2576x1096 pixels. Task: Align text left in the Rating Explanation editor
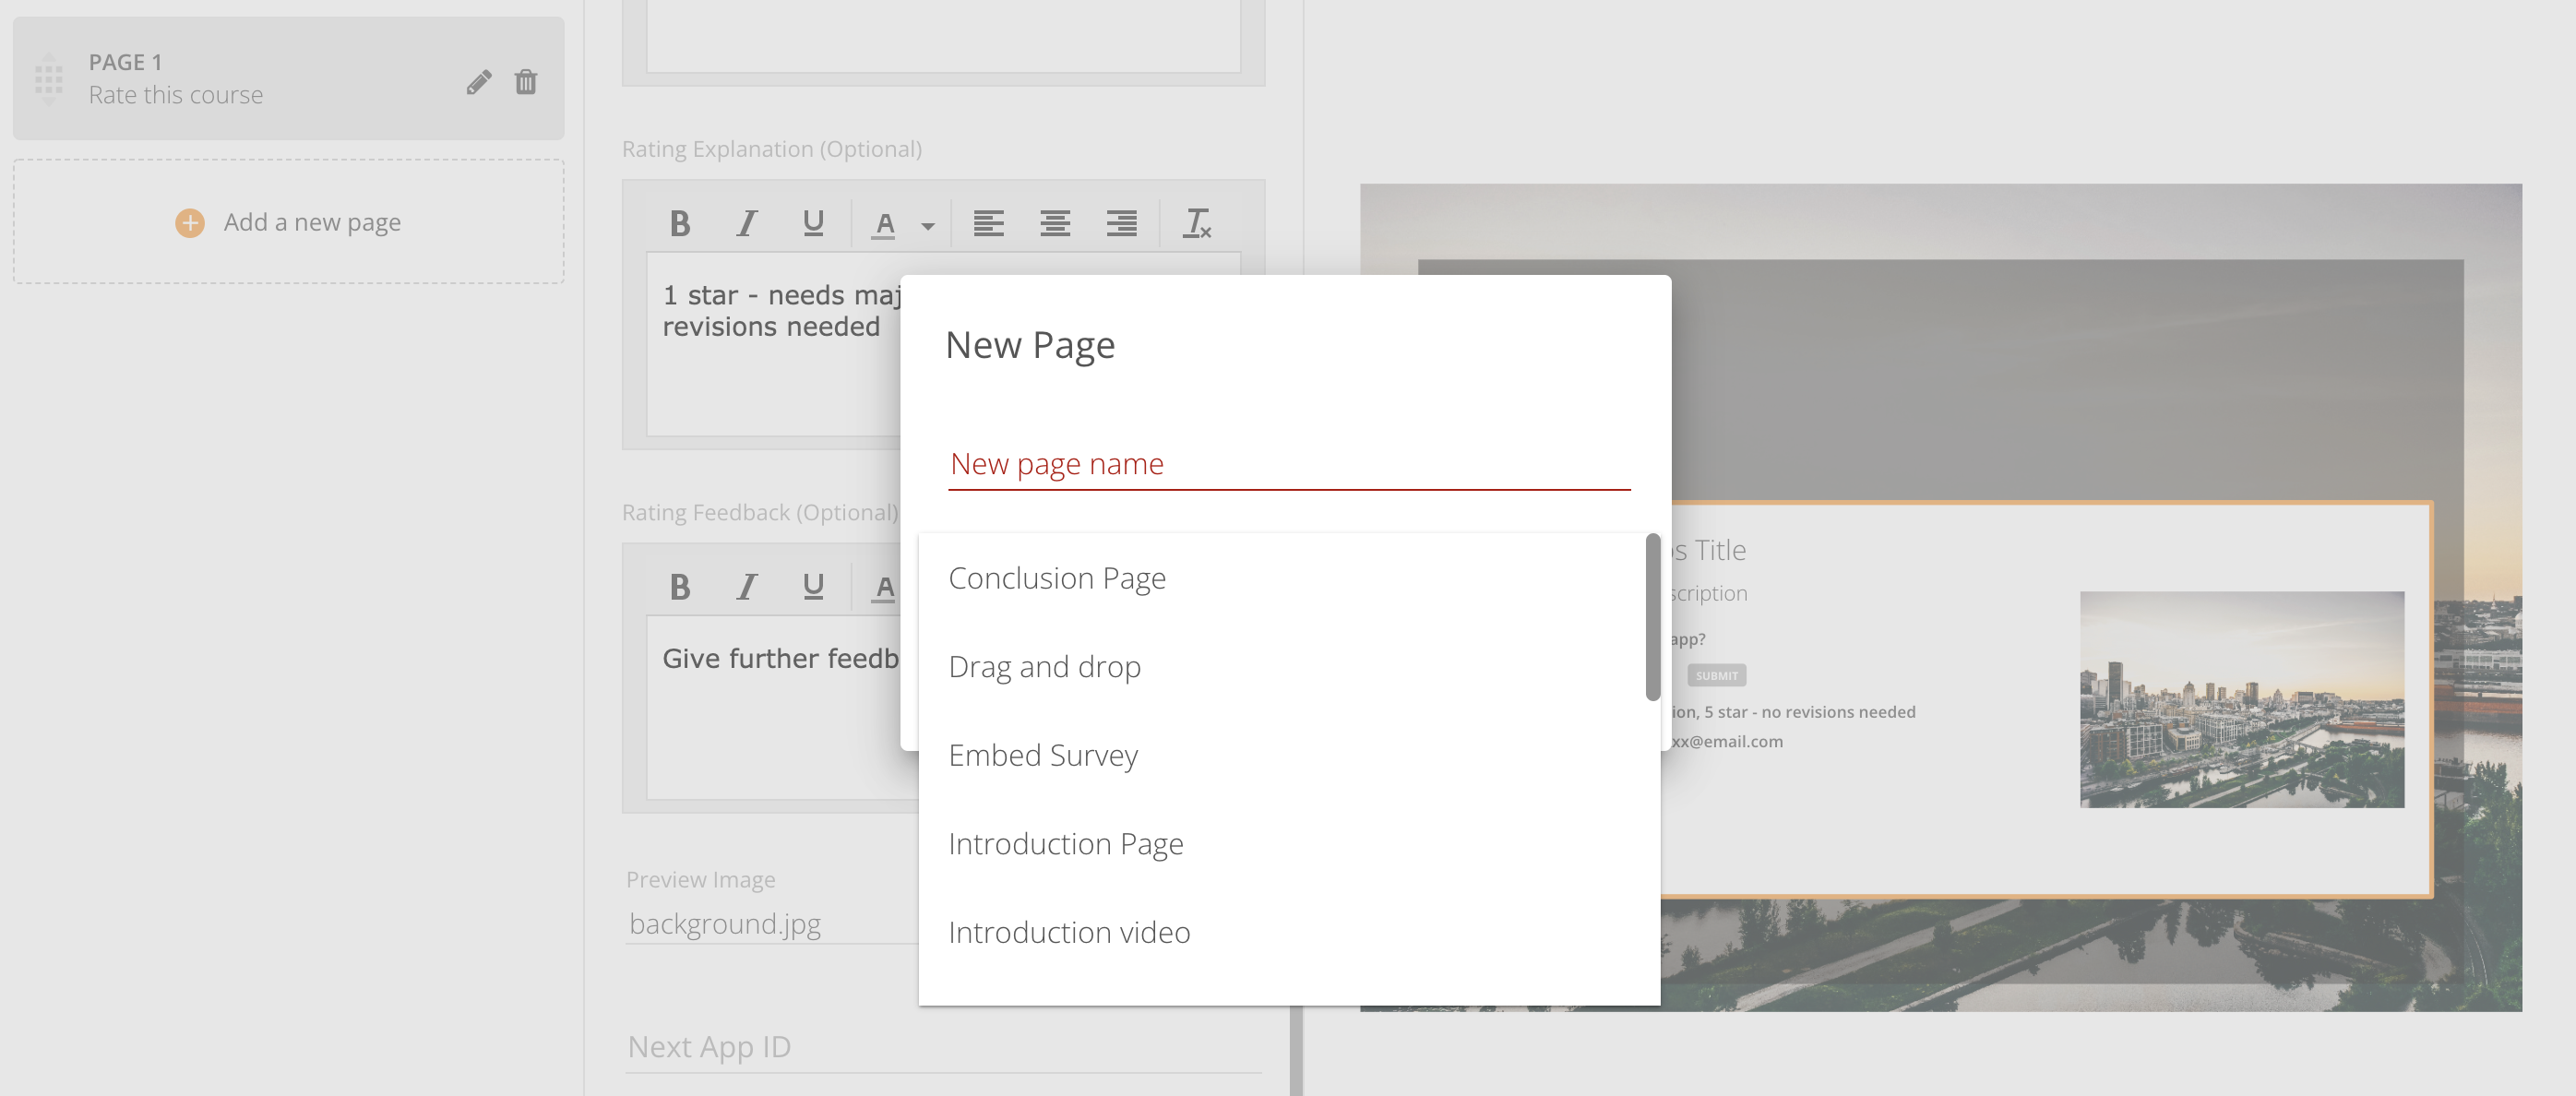988,223
